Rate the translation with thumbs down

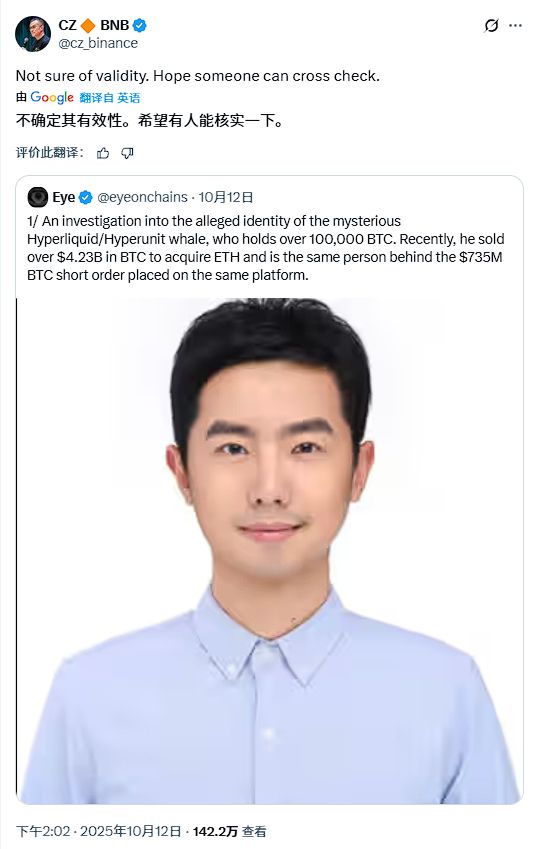127,153
